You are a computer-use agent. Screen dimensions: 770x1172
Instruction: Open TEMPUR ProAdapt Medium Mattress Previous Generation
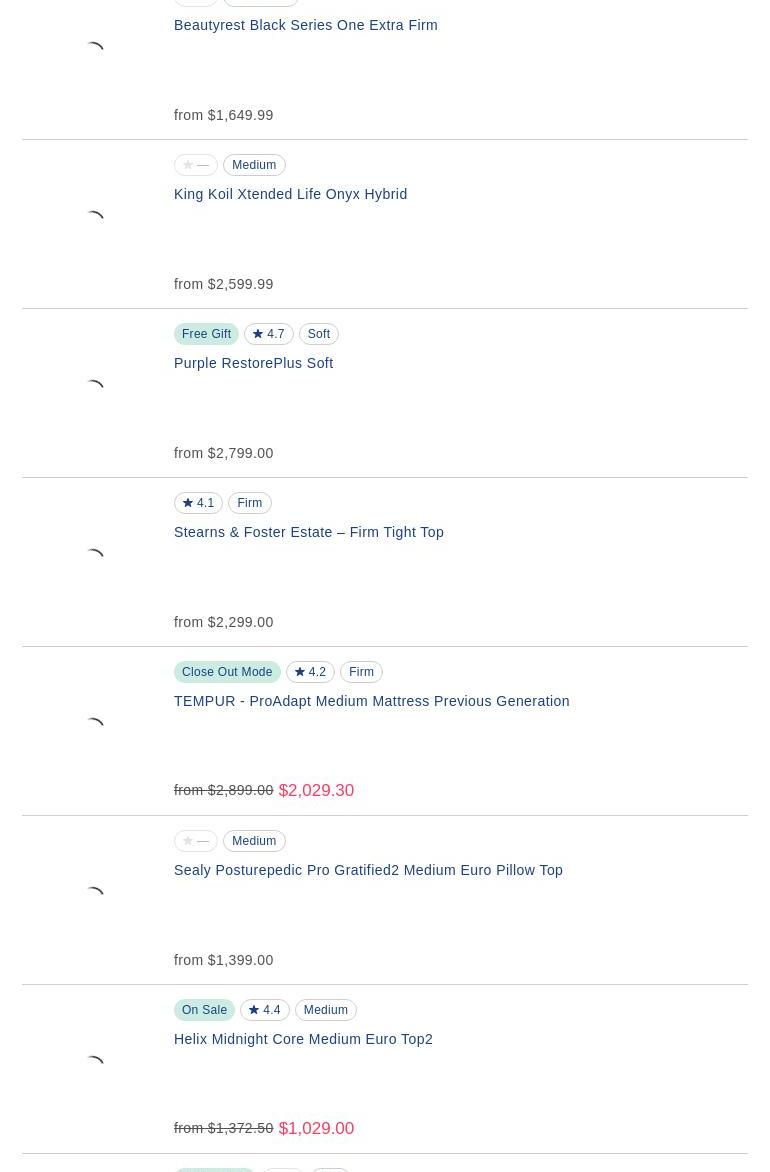(372, 701)
